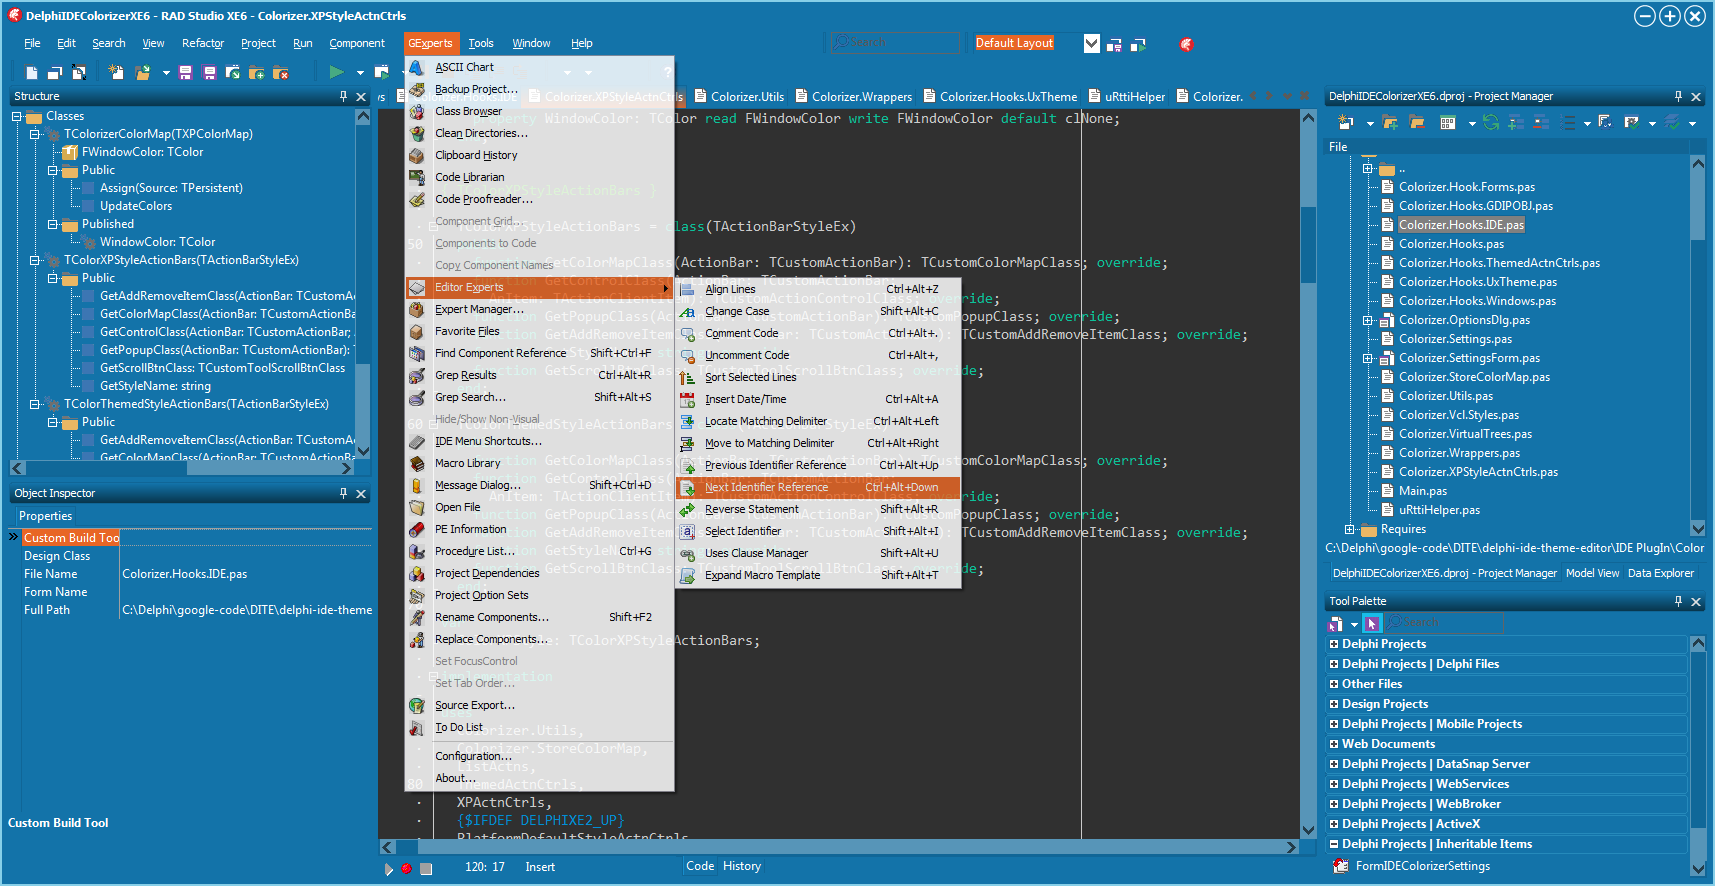Collapse Delphi Projects | Inheritable Items category
Image resolution: width=1715 pixels, height=886 pixels.
click(x=1334, y=844)
